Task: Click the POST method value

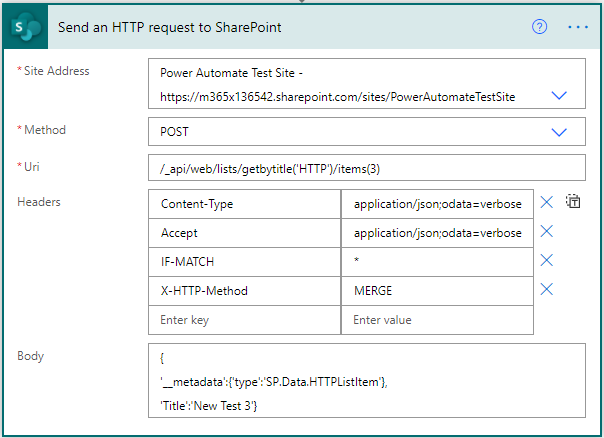Action: pos(174,132)
